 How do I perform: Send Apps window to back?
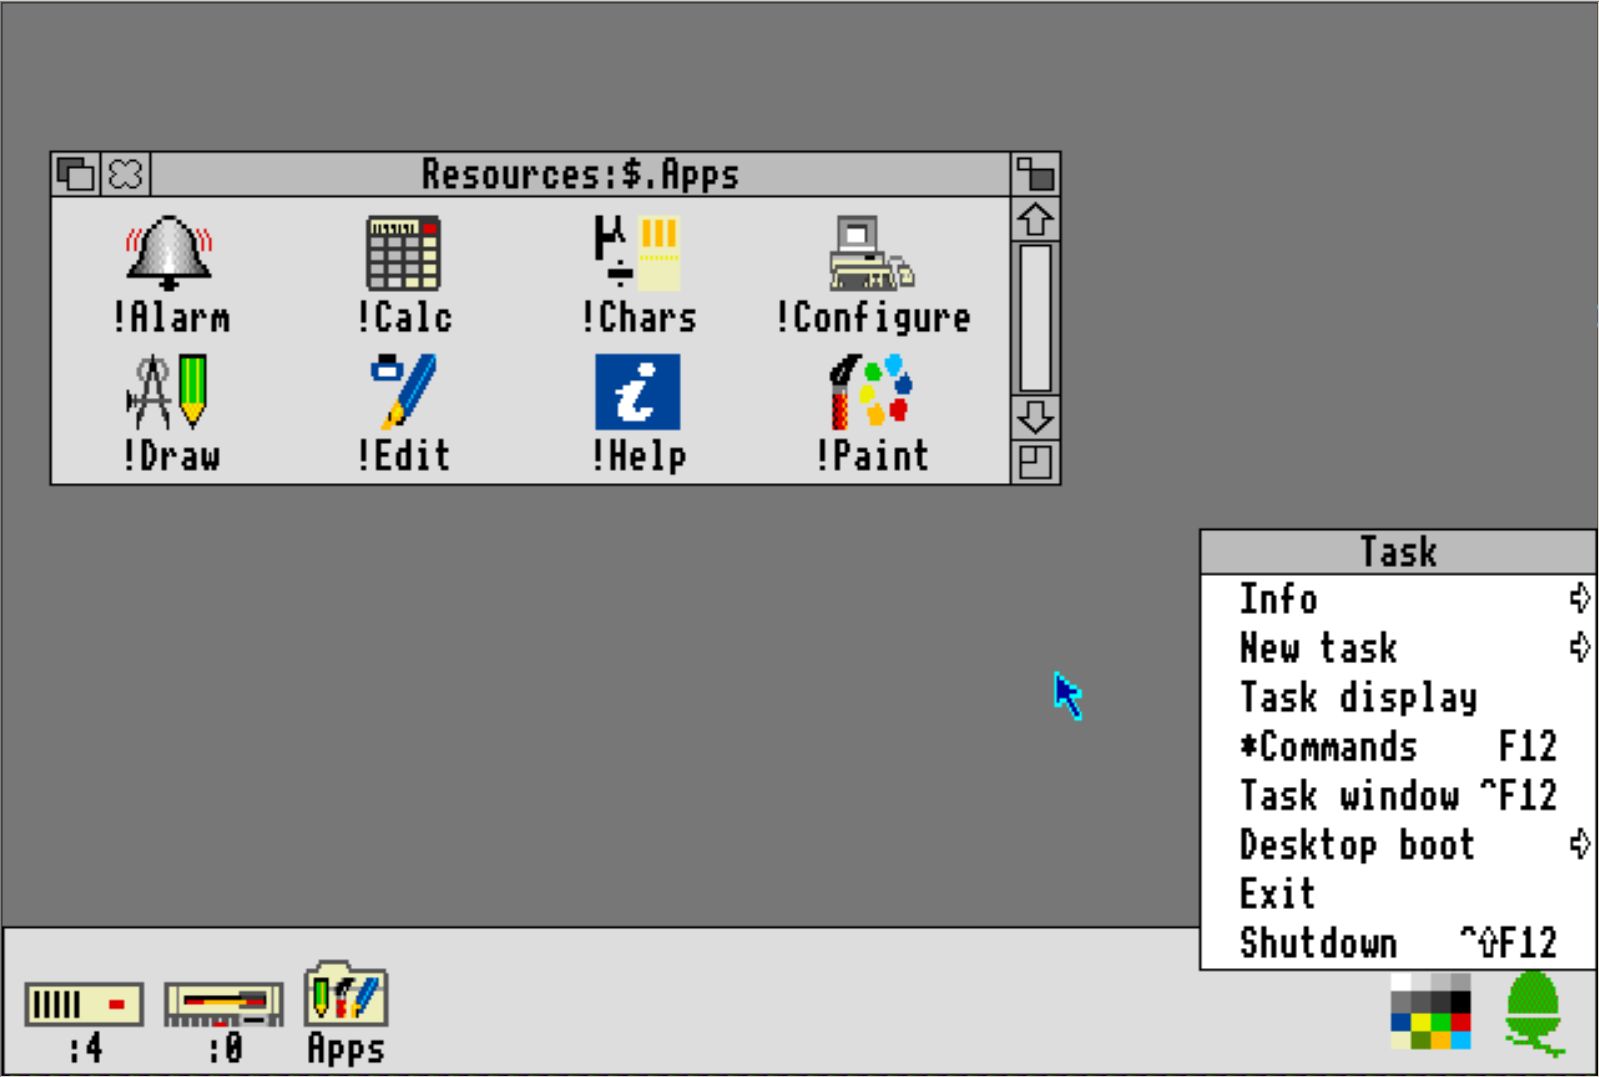point(76,174)
